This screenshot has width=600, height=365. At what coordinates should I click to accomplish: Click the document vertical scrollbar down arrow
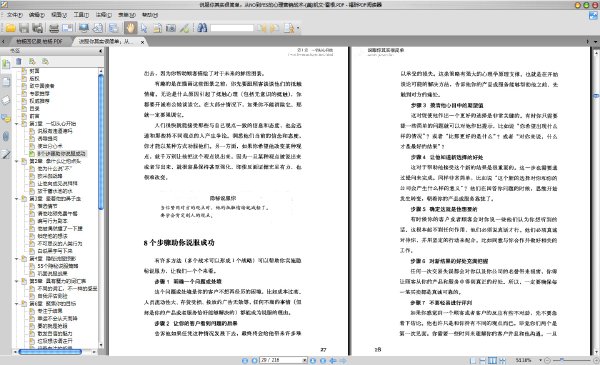pos(596,352)
